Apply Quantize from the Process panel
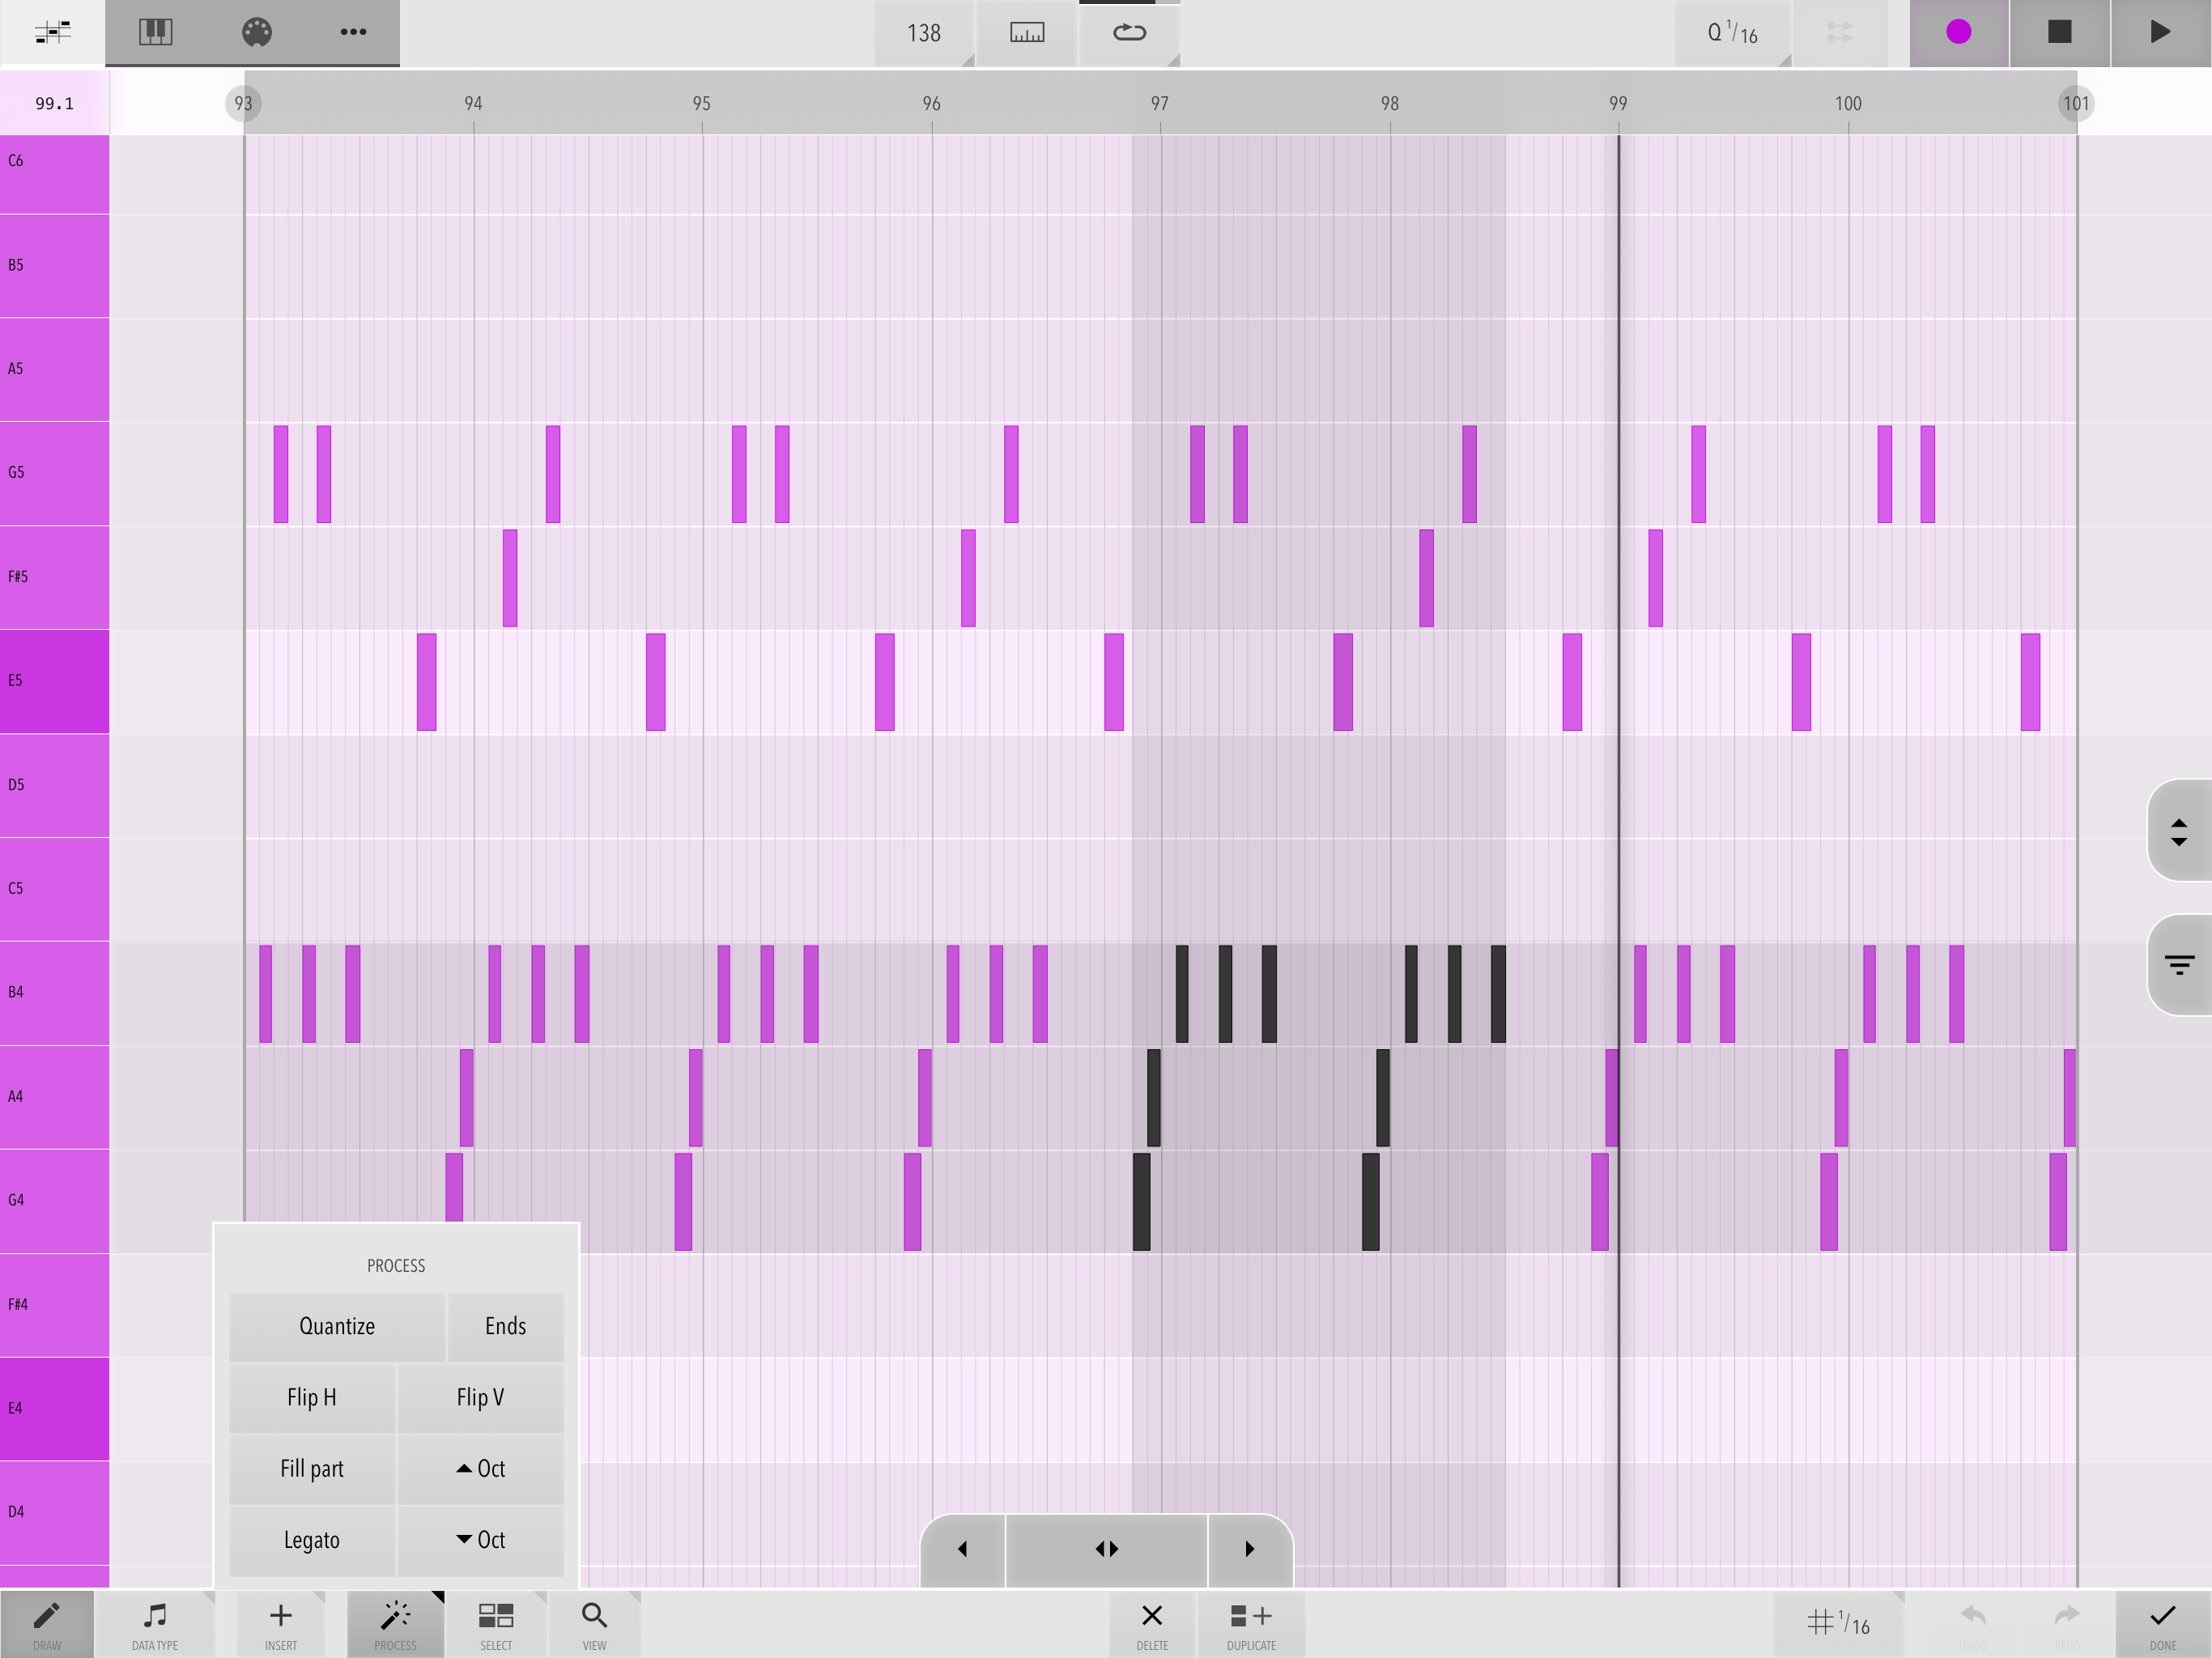The width and height of the screenshot is (2212, 1658). (x=336, y=1326)
